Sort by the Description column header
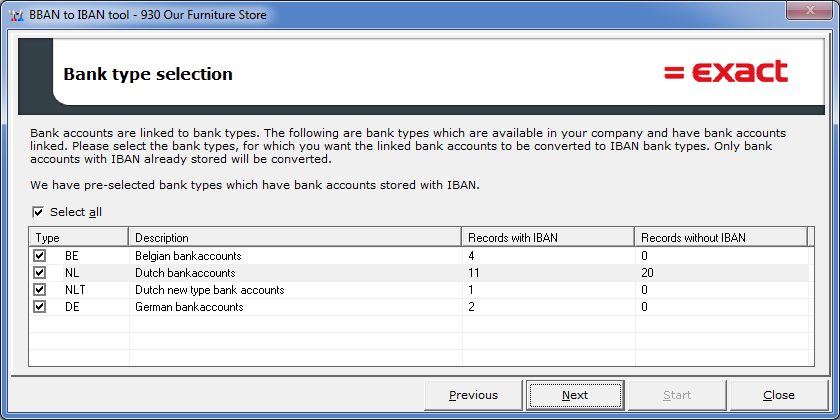The image size is (840, 420). click(295, 237)
